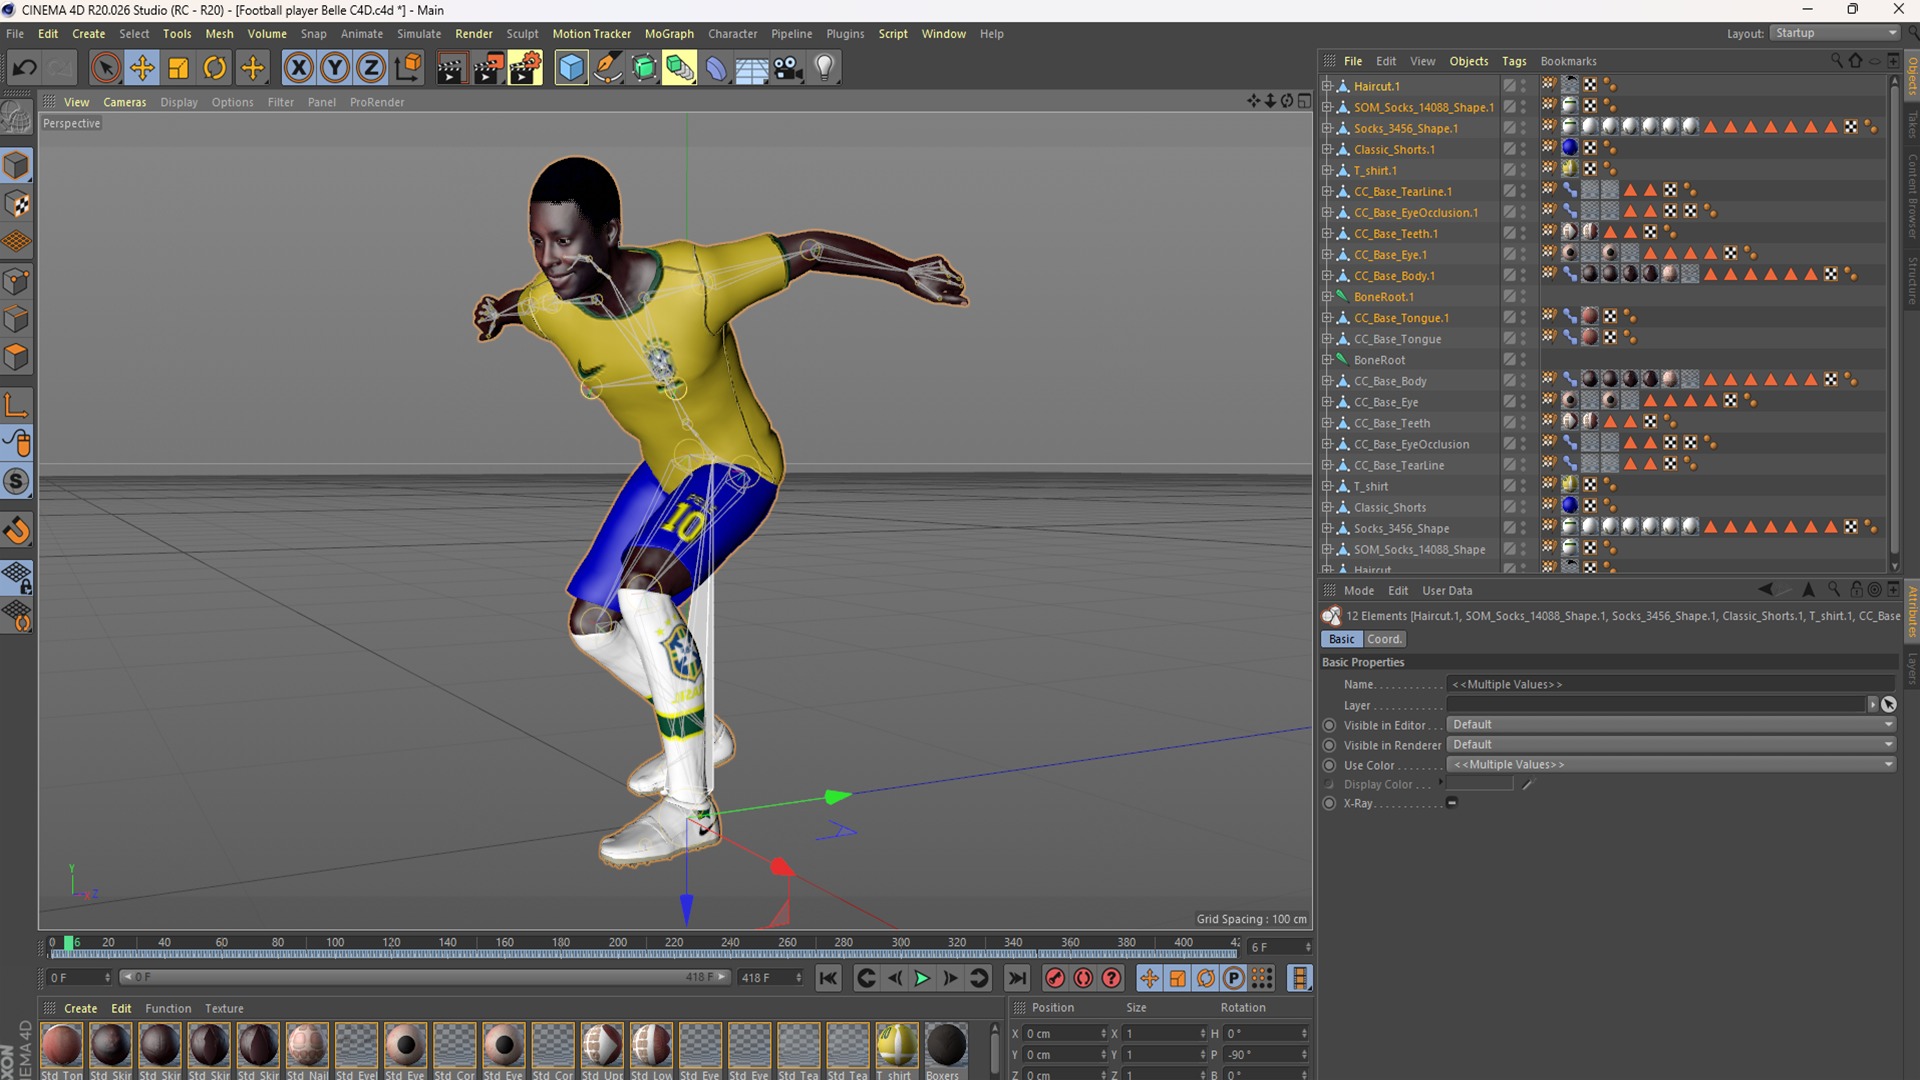Select the Basic tab in Attributes
The height and width of the screenshot is (1080, 1920).
click(1341, 639)
